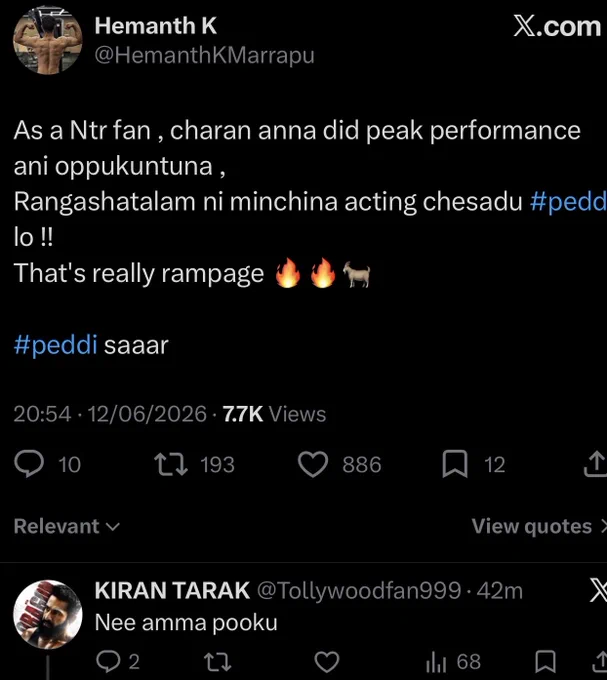The width and height of the screenshot is (607, 680).
Task: Repost KIRAN TARAK's reply
Action: 218,662
